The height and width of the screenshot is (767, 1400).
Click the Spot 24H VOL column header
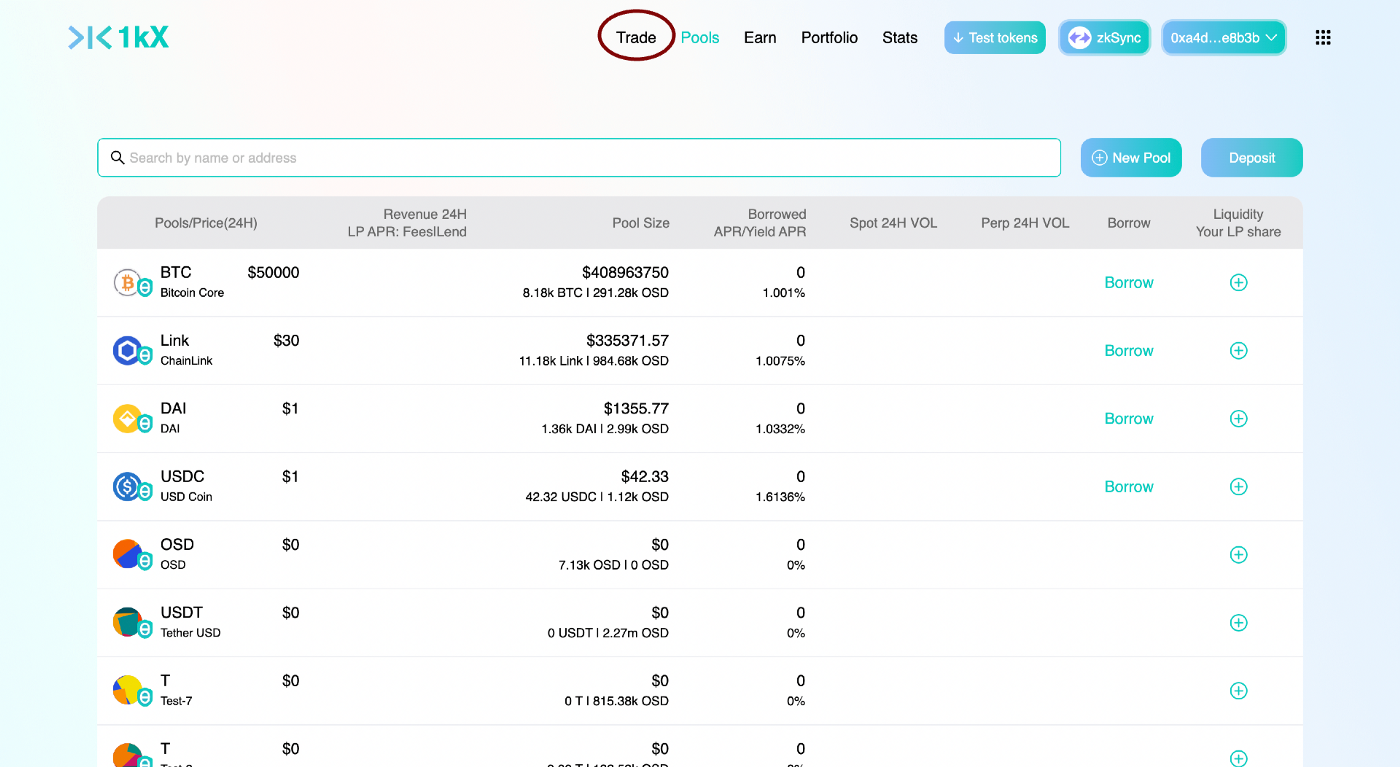pyautogui.click(x=893, y=223)
